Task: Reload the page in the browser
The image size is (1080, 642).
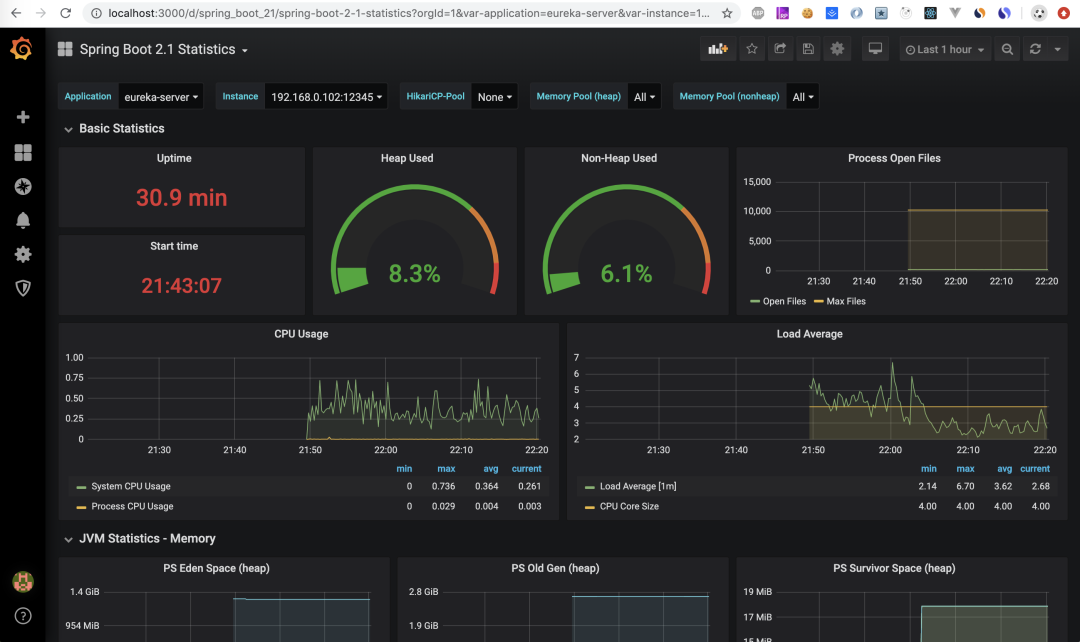Action: [x=65, y=13]
